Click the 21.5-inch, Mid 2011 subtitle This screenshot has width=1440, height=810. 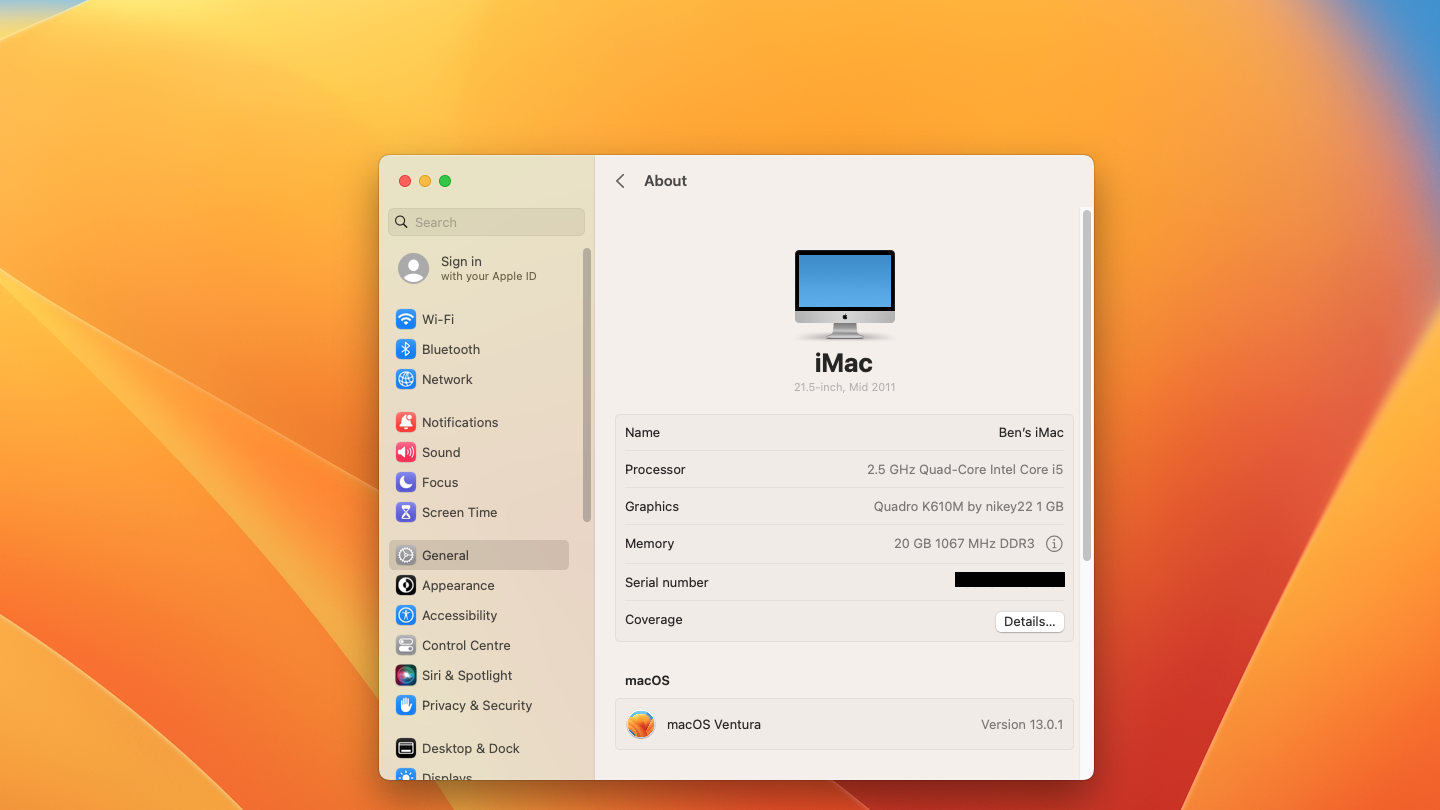pos(845,387)
